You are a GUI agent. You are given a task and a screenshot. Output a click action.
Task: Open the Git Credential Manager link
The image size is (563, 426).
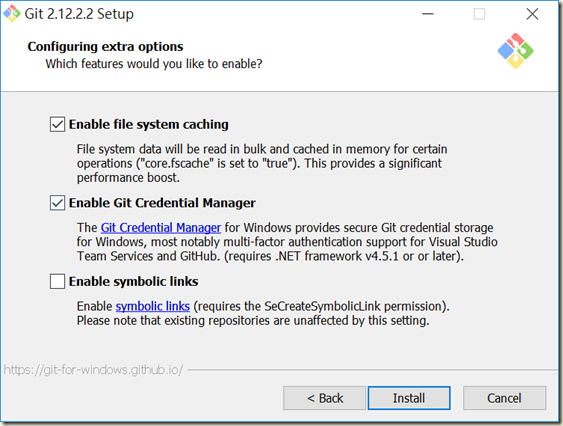point(160,228)
